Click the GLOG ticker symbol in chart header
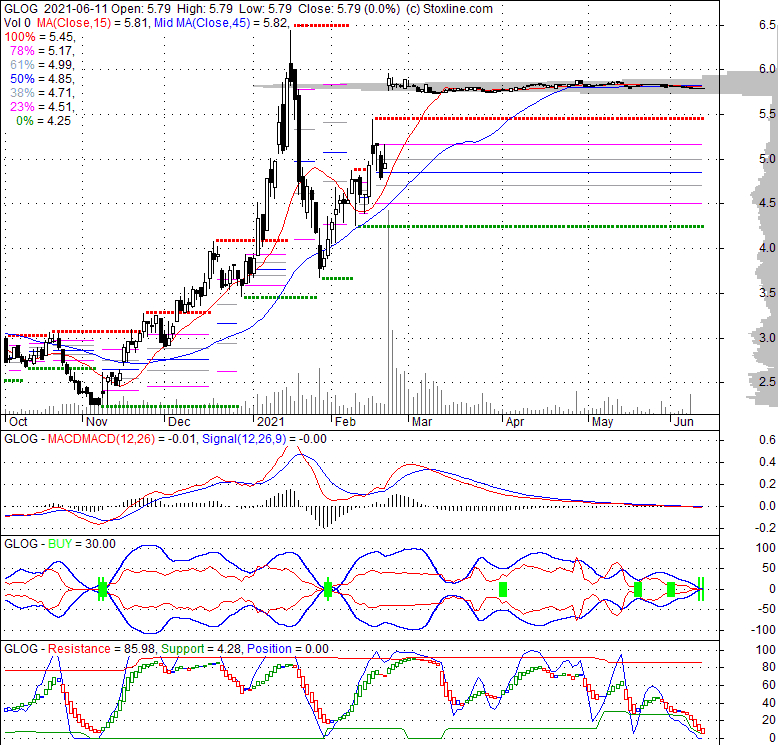This screenshot has height=745, width=780. pos(21,9)
